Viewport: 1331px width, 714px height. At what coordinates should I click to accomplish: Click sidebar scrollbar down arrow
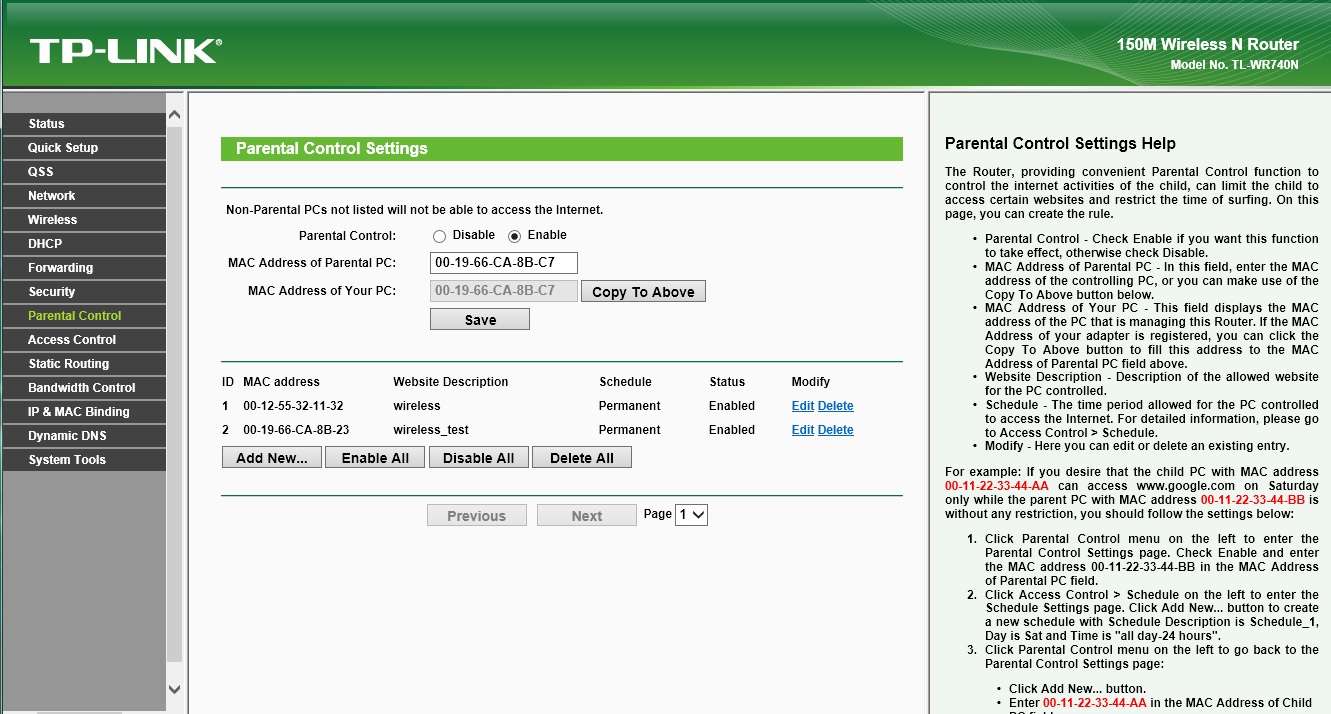(x=174, y=689)
